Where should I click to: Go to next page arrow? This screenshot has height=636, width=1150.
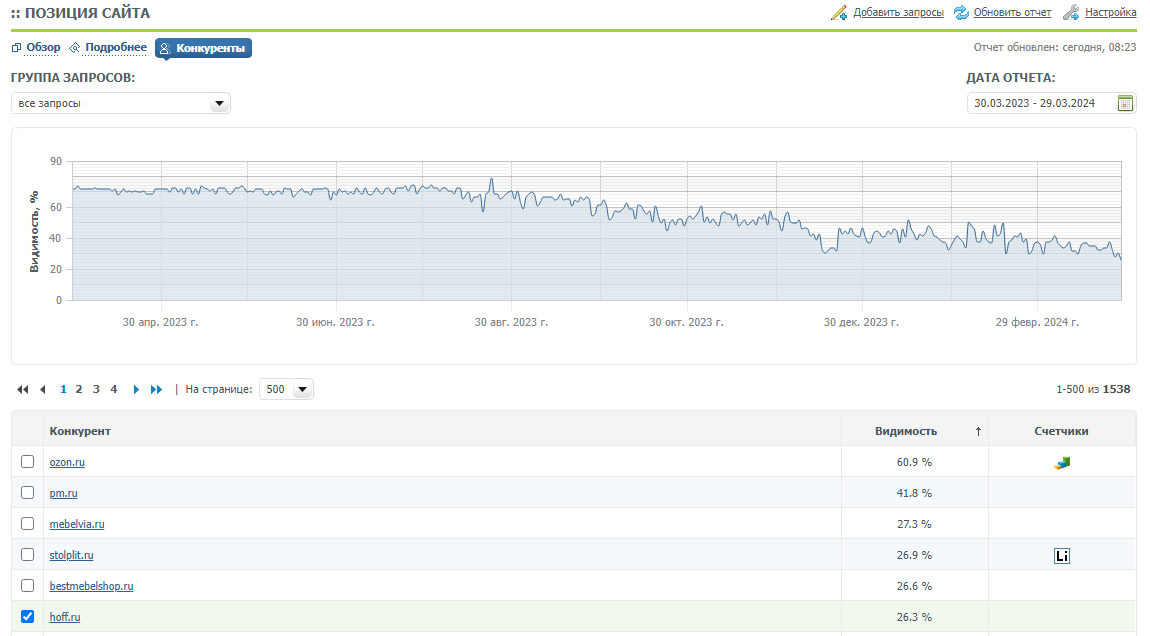(136, 390)
